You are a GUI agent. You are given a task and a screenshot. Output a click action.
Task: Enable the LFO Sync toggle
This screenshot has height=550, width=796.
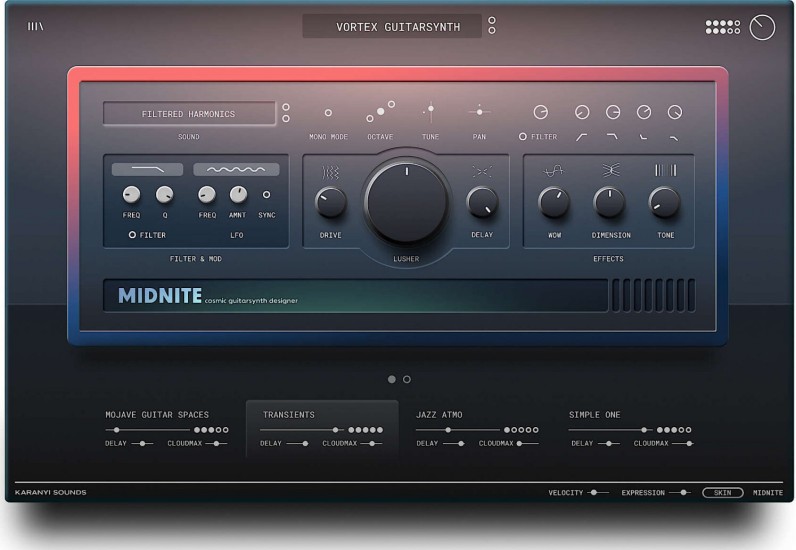(x=266, y=195)
